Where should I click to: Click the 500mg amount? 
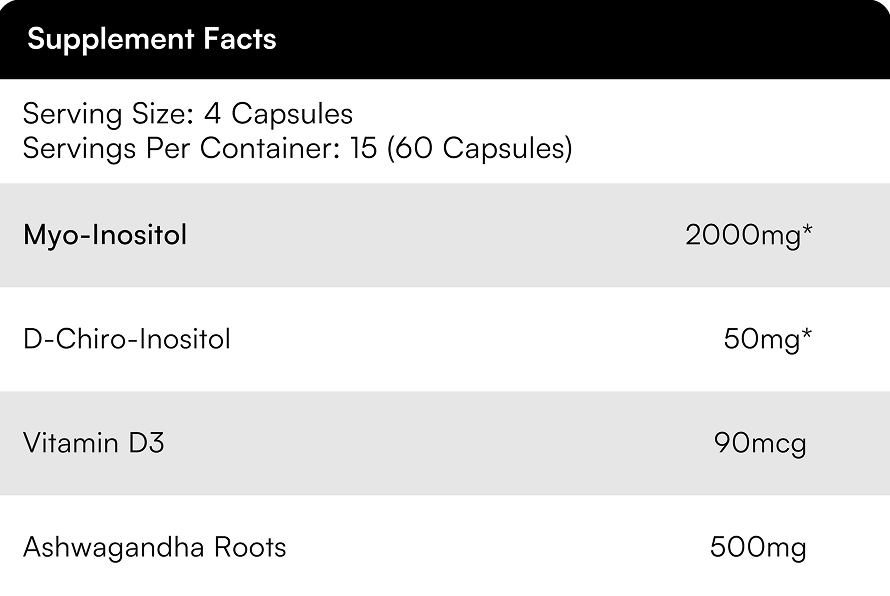pyautogui.click(x=758, y=548)
